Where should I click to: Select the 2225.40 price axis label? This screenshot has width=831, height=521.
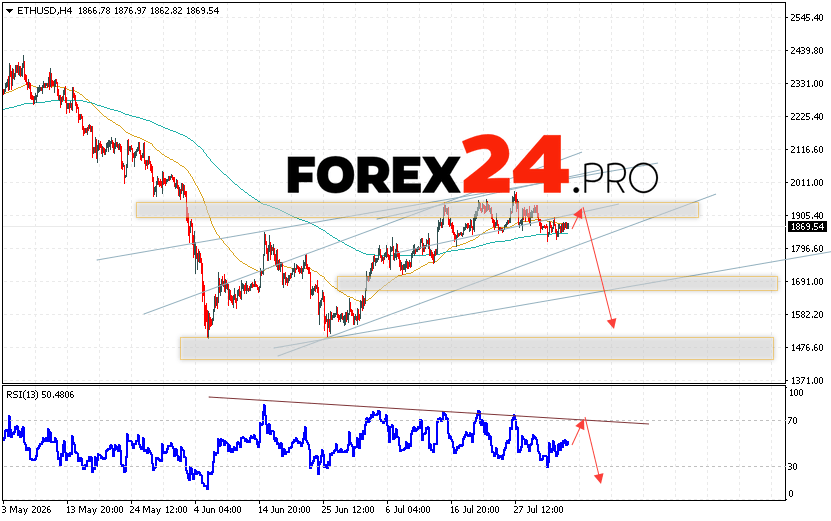click(x=807, y=117)
